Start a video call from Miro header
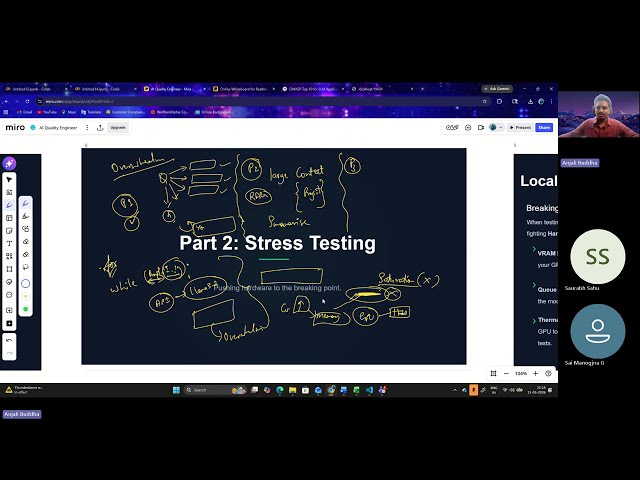The image size is (640, 480). 481,128
